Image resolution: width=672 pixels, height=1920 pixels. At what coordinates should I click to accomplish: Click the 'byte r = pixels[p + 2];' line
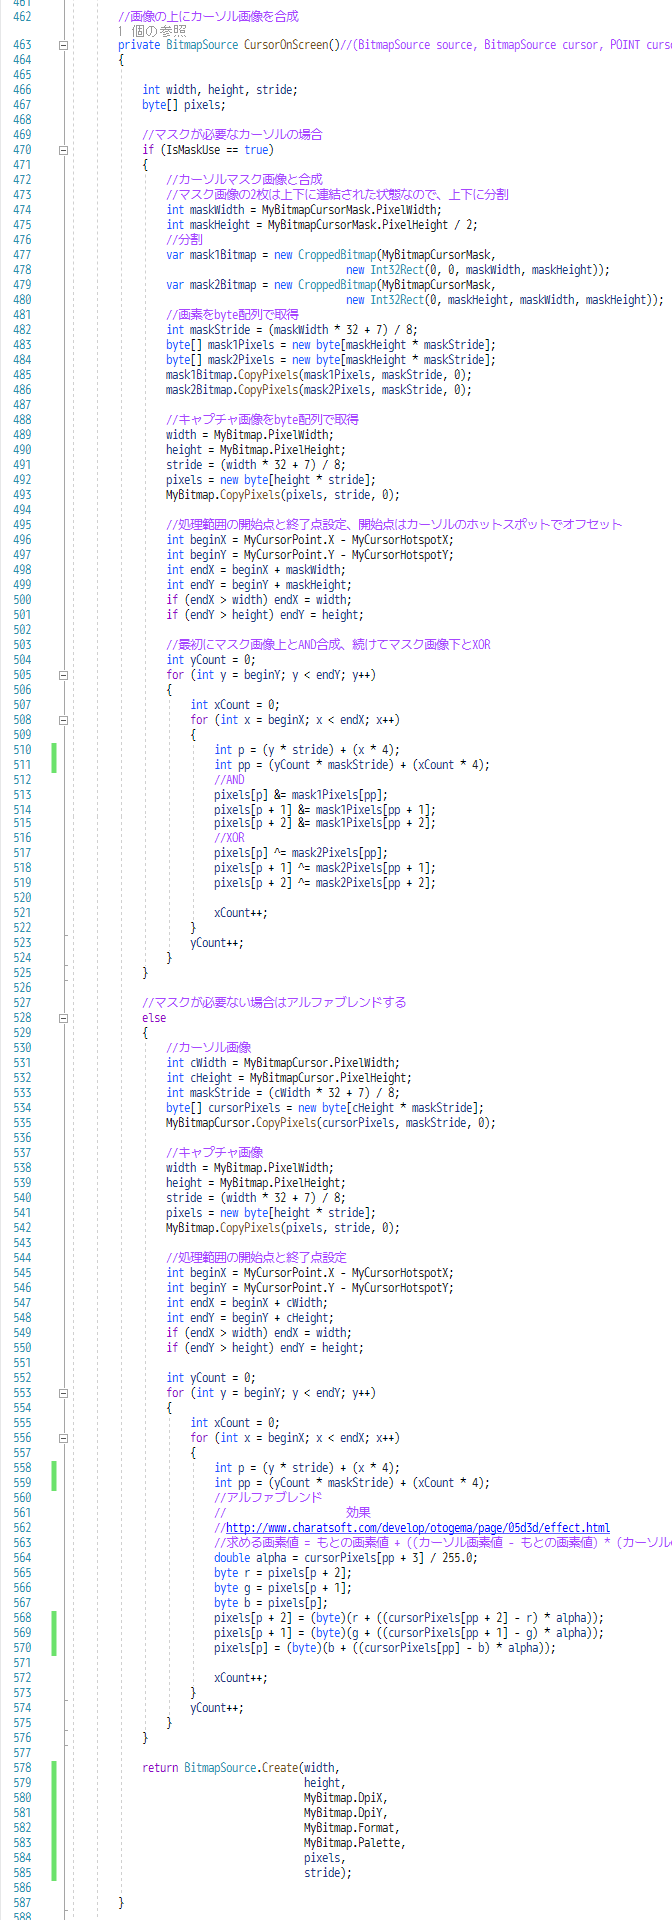coord(283,1573)
